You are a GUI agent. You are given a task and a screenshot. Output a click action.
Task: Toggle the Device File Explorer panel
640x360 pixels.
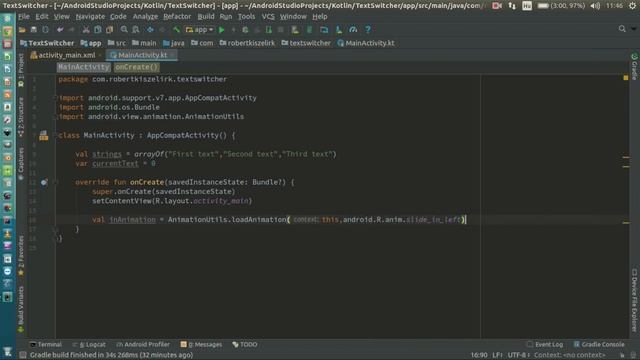[634, 300]
